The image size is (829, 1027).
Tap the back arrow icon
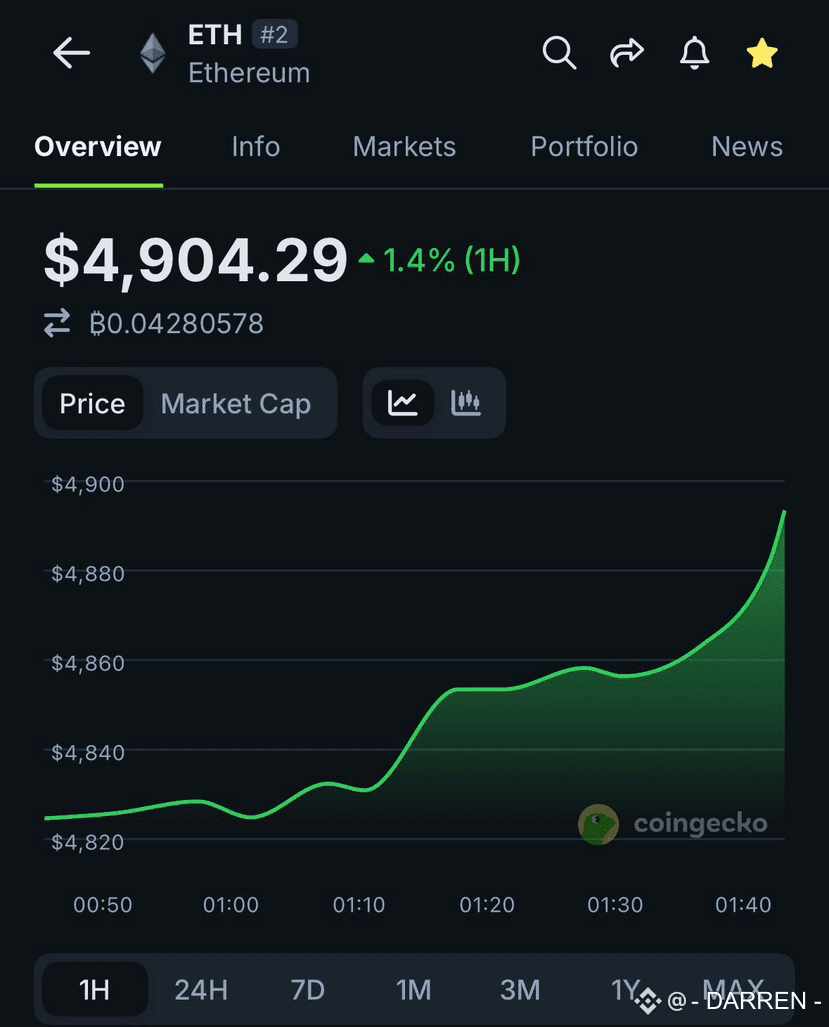click(71, 53)
